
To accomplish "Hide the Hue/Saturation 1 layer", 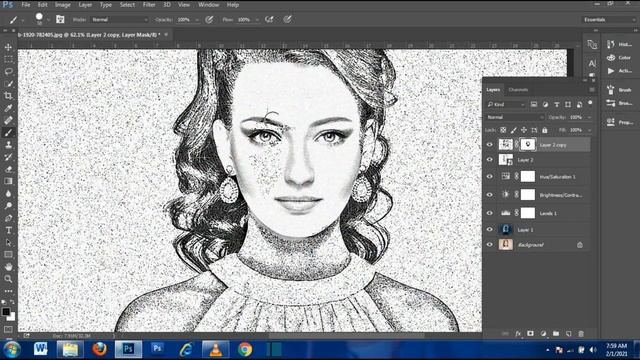I will [x=490, y=176].
